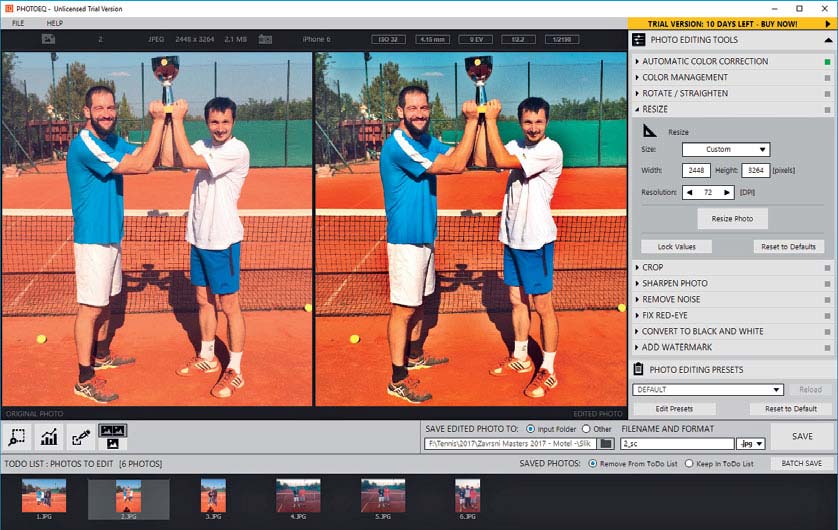Choose Remove From ToDo List option
The width and height of the screenshot is (838, 530).
[x=592, y=463]
